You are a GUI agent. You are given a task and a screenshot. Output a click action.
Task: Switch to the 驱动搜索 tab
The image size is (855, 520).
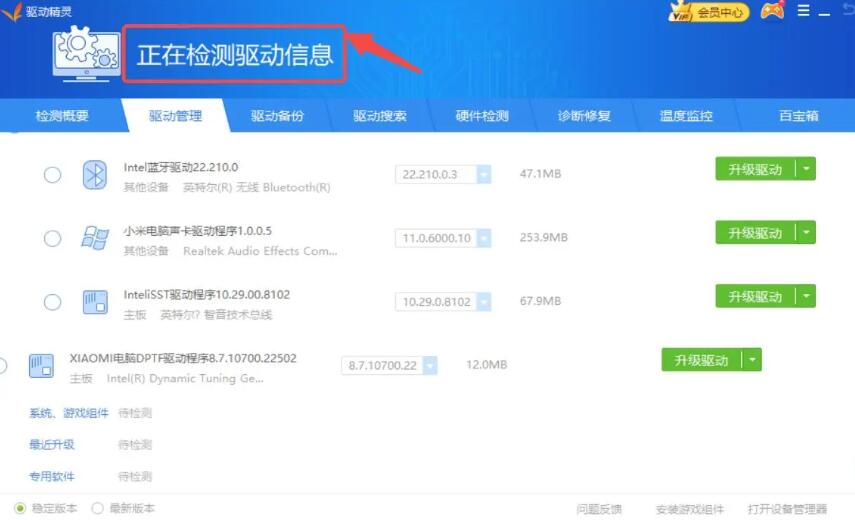[x=380, y=116]
